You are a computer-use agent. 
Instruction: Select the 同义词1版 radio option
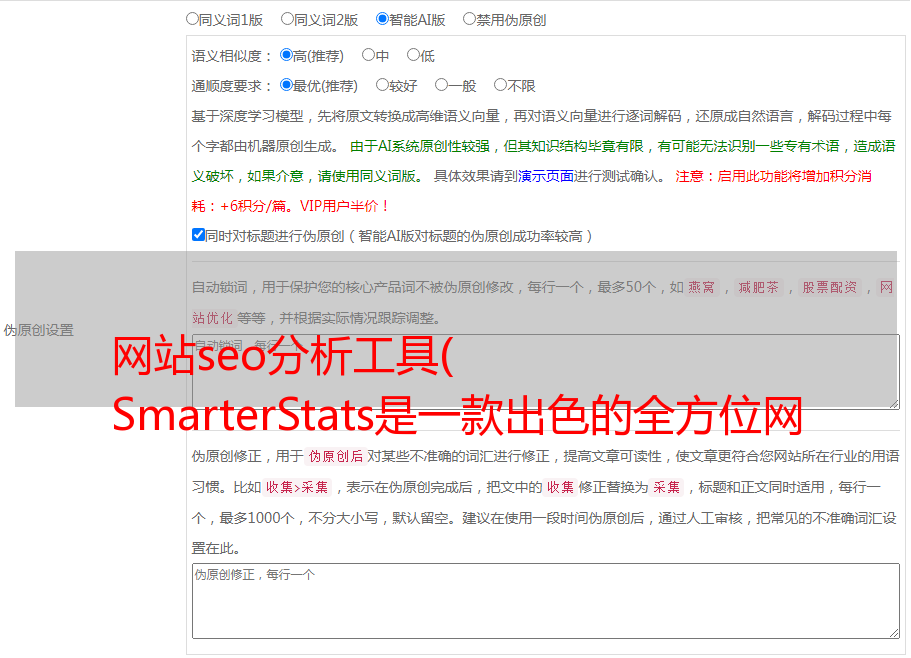click(x=192, y=19)
